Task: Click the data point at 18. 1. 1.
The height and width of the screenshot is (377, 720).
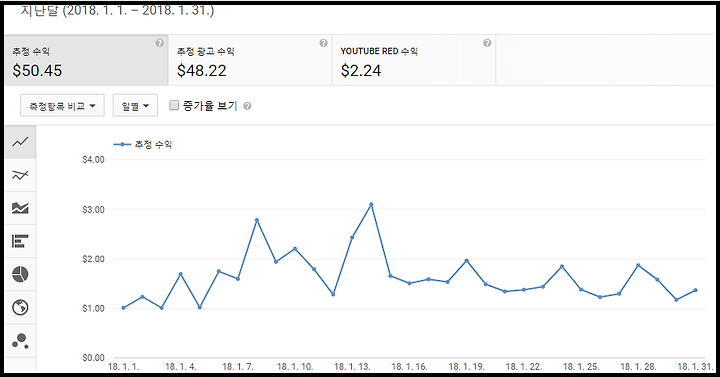Action: pyautogui.click(x=123, y=308)
